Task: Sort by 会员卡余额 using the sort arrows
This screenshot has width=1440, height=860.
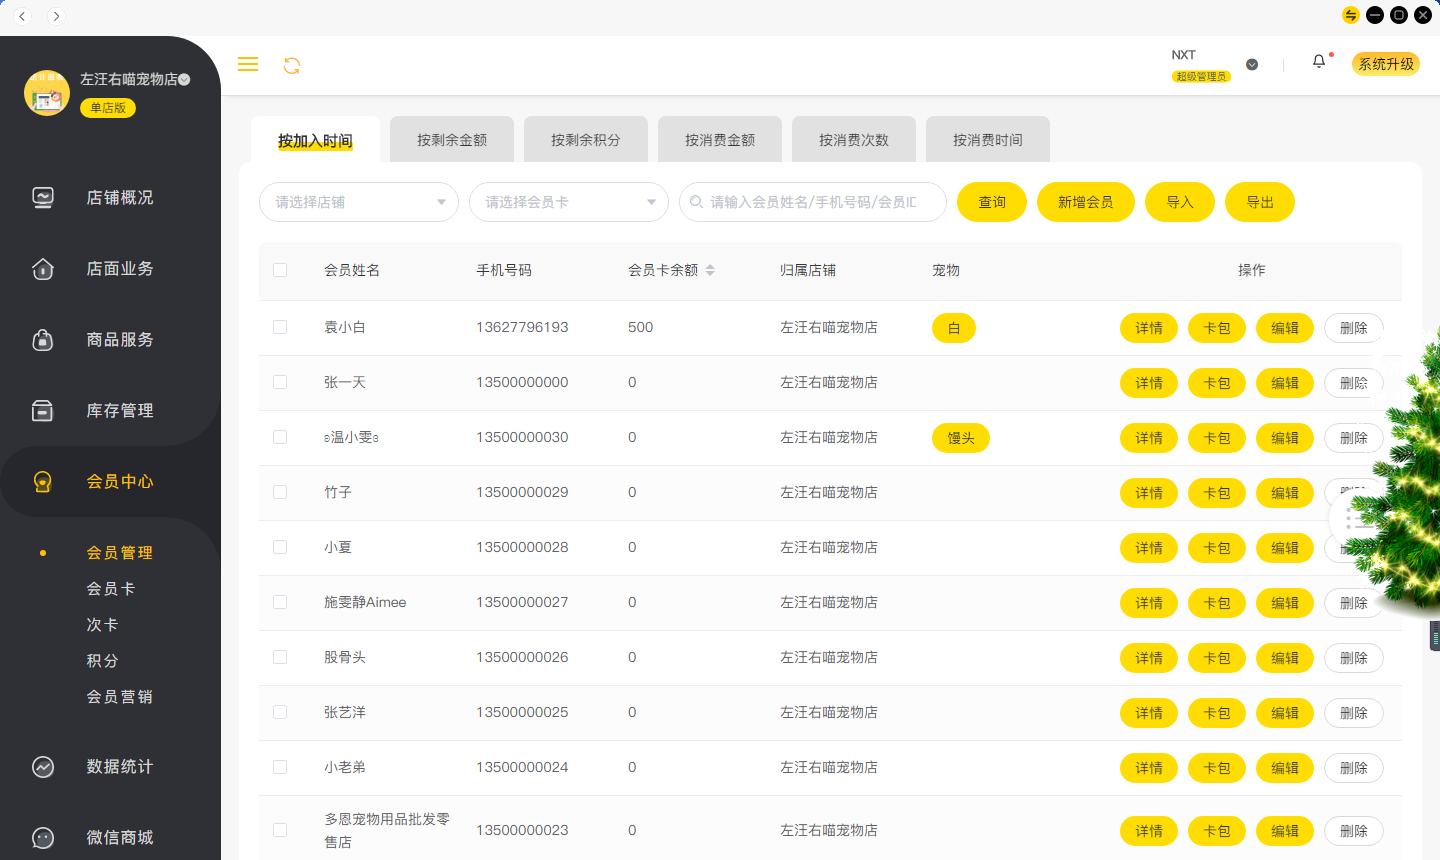Action: (x=710, y=270)
